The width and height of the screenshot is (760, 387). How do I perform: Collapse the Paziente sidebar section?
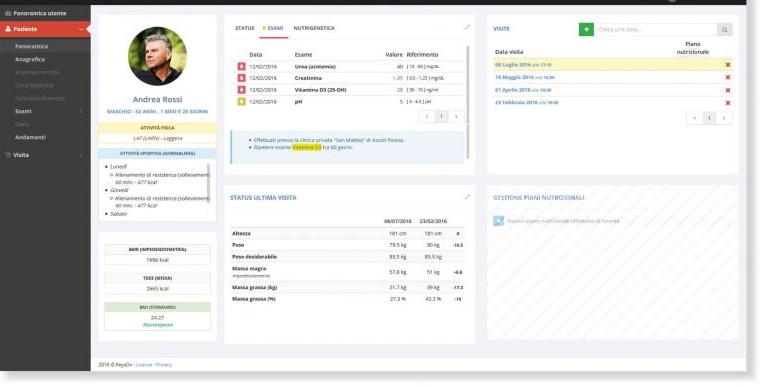click(45, 29)
